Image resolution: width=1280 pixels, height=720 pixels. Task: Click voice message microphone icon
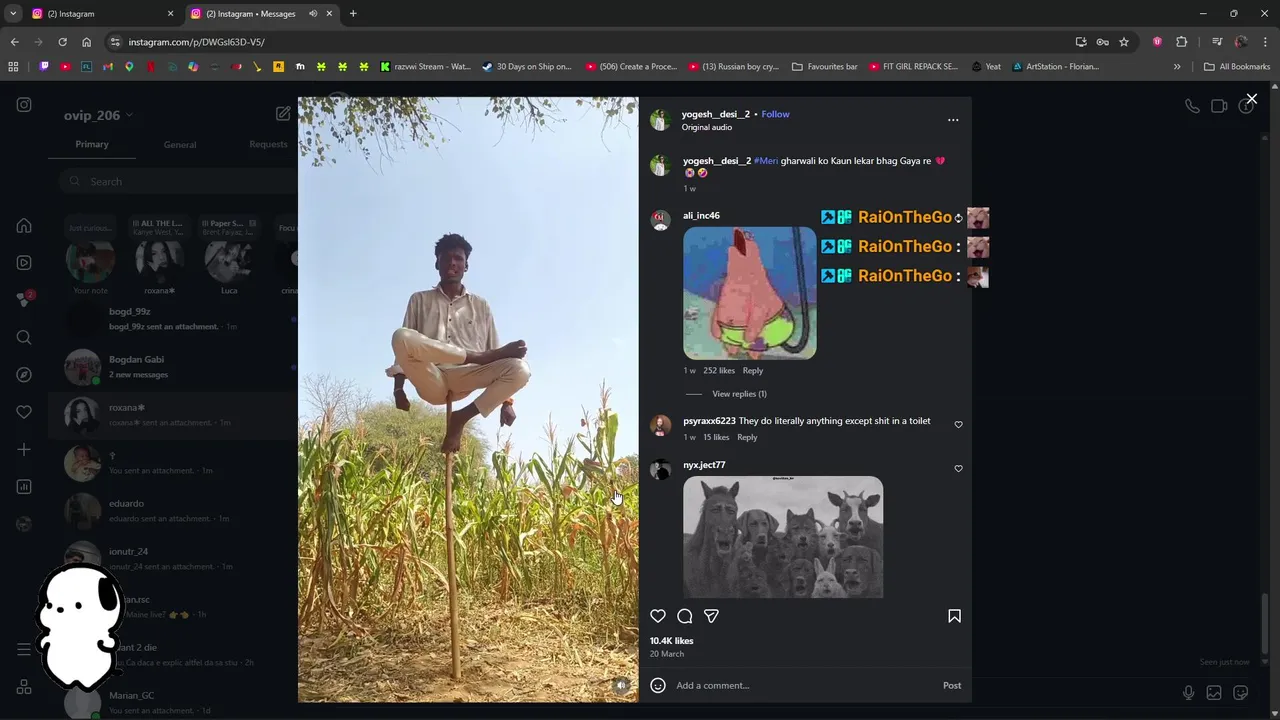tap(1188, 692)
